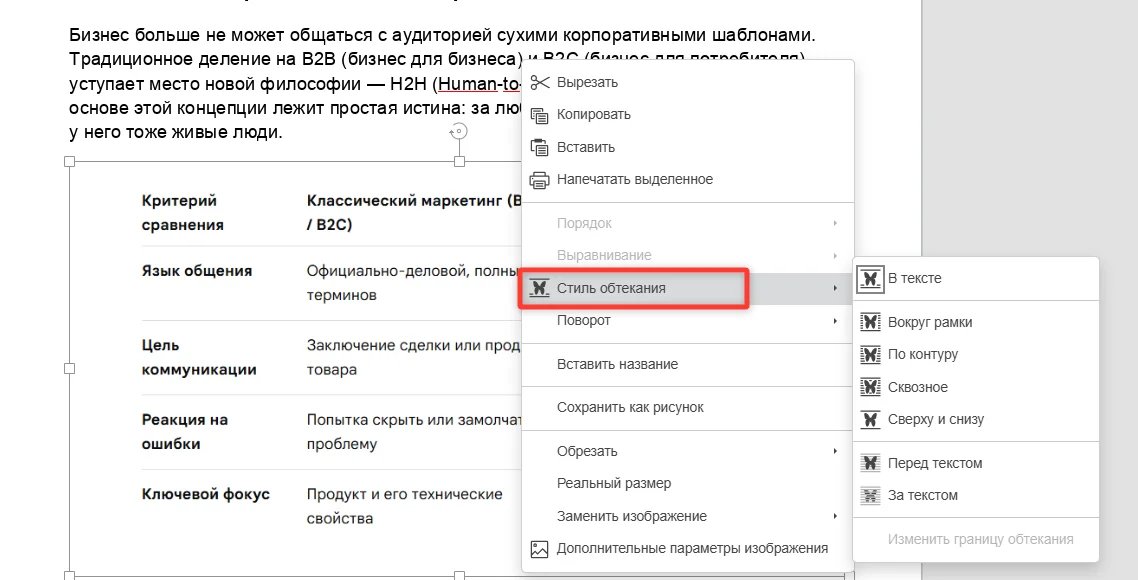Select the "За текстом" wrap icon
The height and width of the screenshot is (580, 1138).
coord(870,495)
